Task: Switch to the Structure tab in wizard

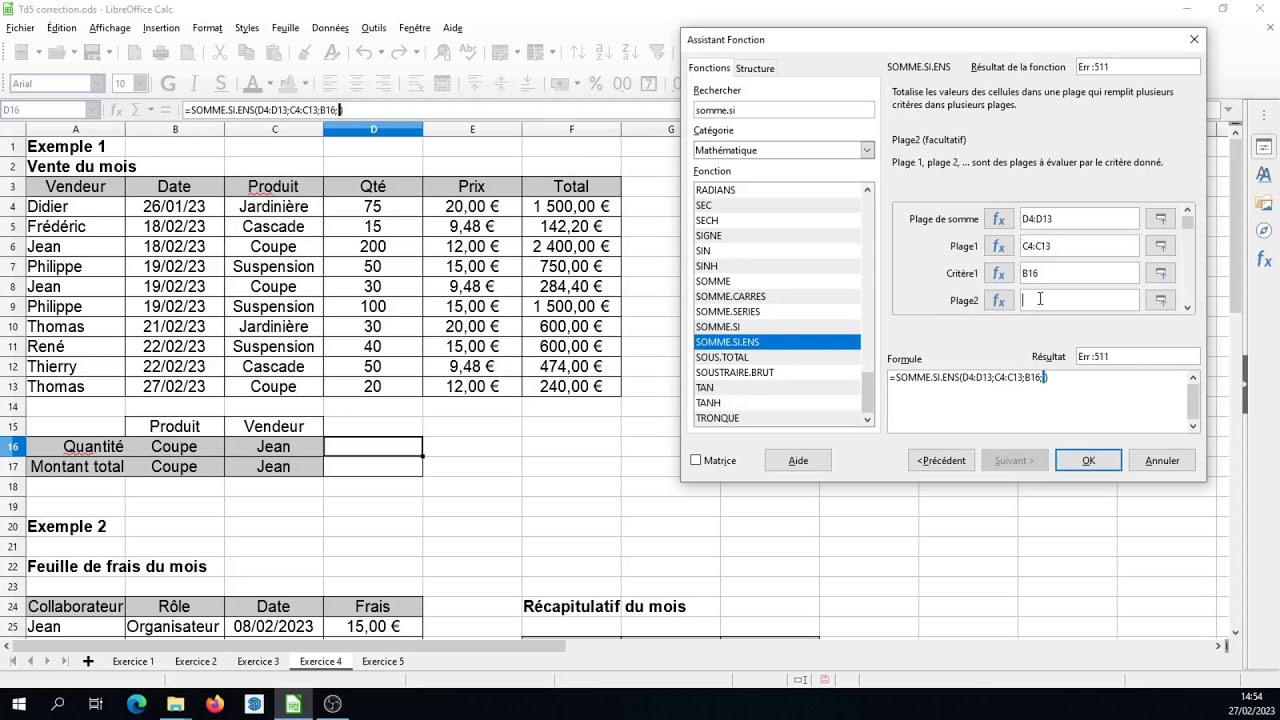Action: pyautogui.click(x=755, y=68)
